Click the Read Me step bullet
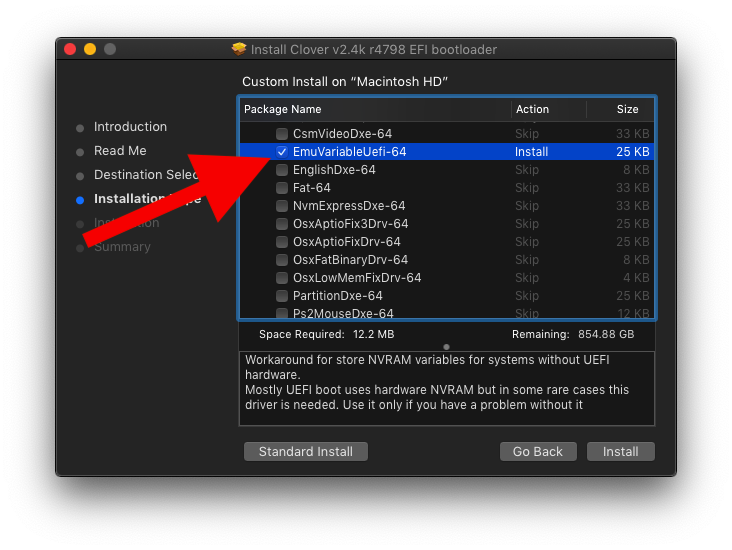The image size is (732, 550). [x=80, y=152]
